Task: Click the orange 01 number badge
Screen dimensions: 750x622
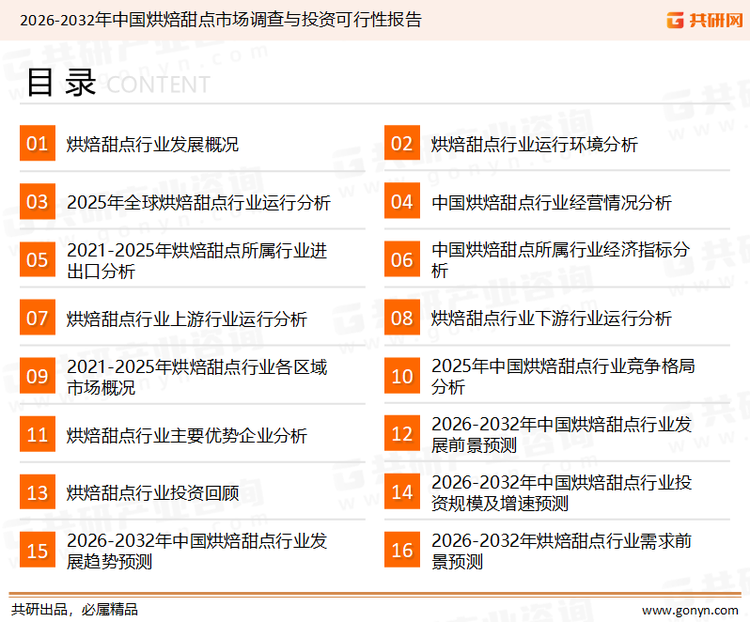Action: coord(37,144)
